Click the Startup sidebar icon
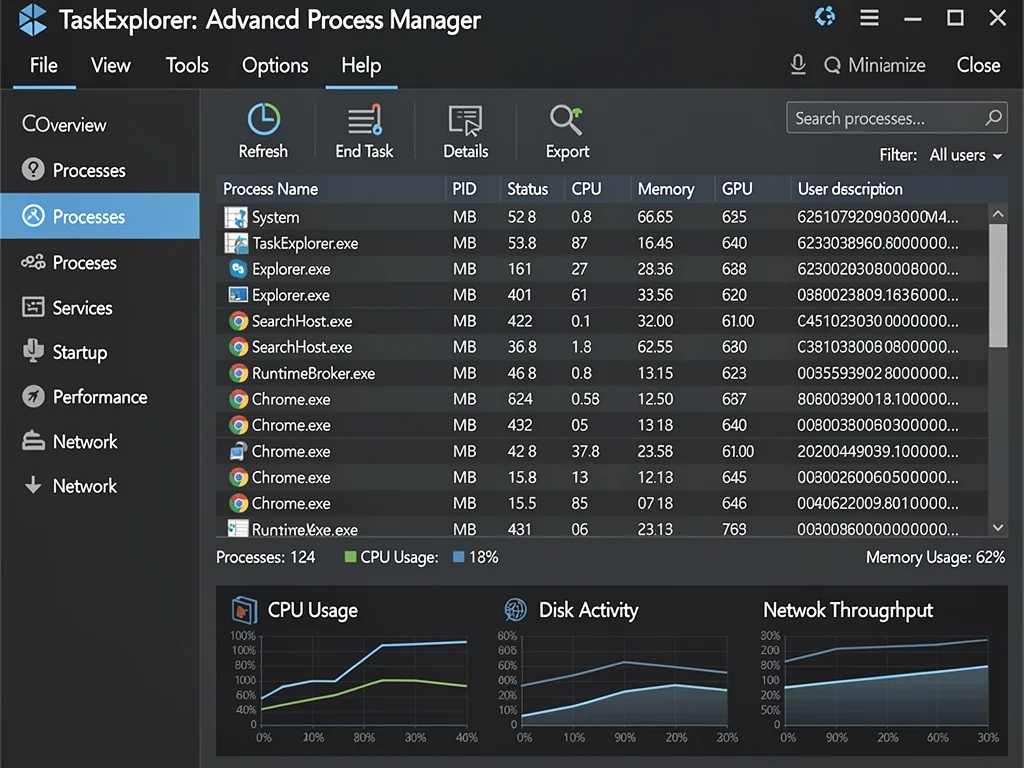1024x768 pixels. 33,351
